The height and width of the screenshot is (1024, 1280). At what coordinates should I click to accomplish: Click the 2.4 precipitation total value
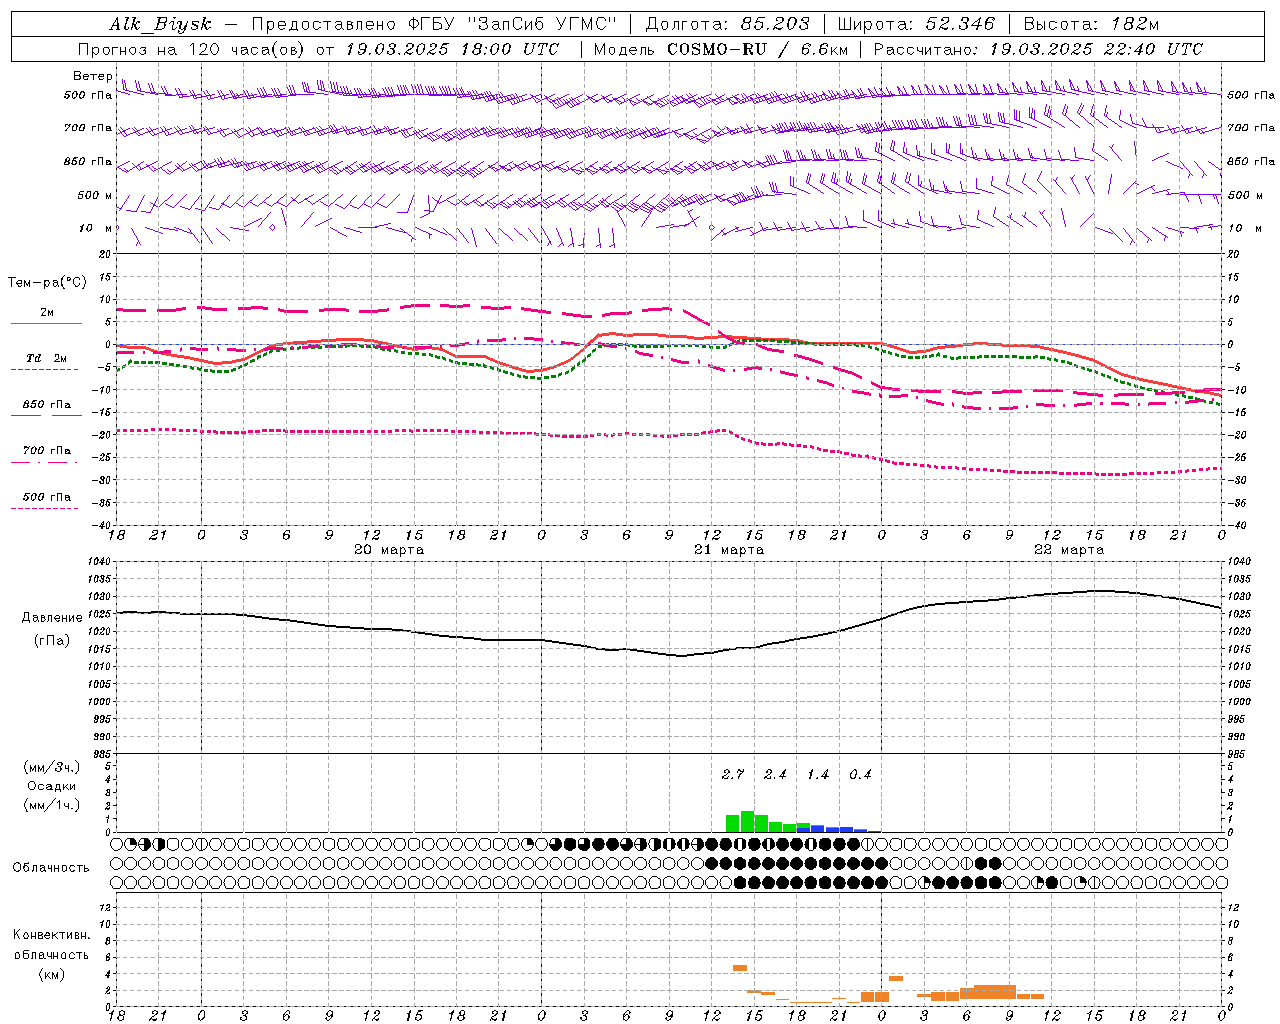(x=775, y=774)
